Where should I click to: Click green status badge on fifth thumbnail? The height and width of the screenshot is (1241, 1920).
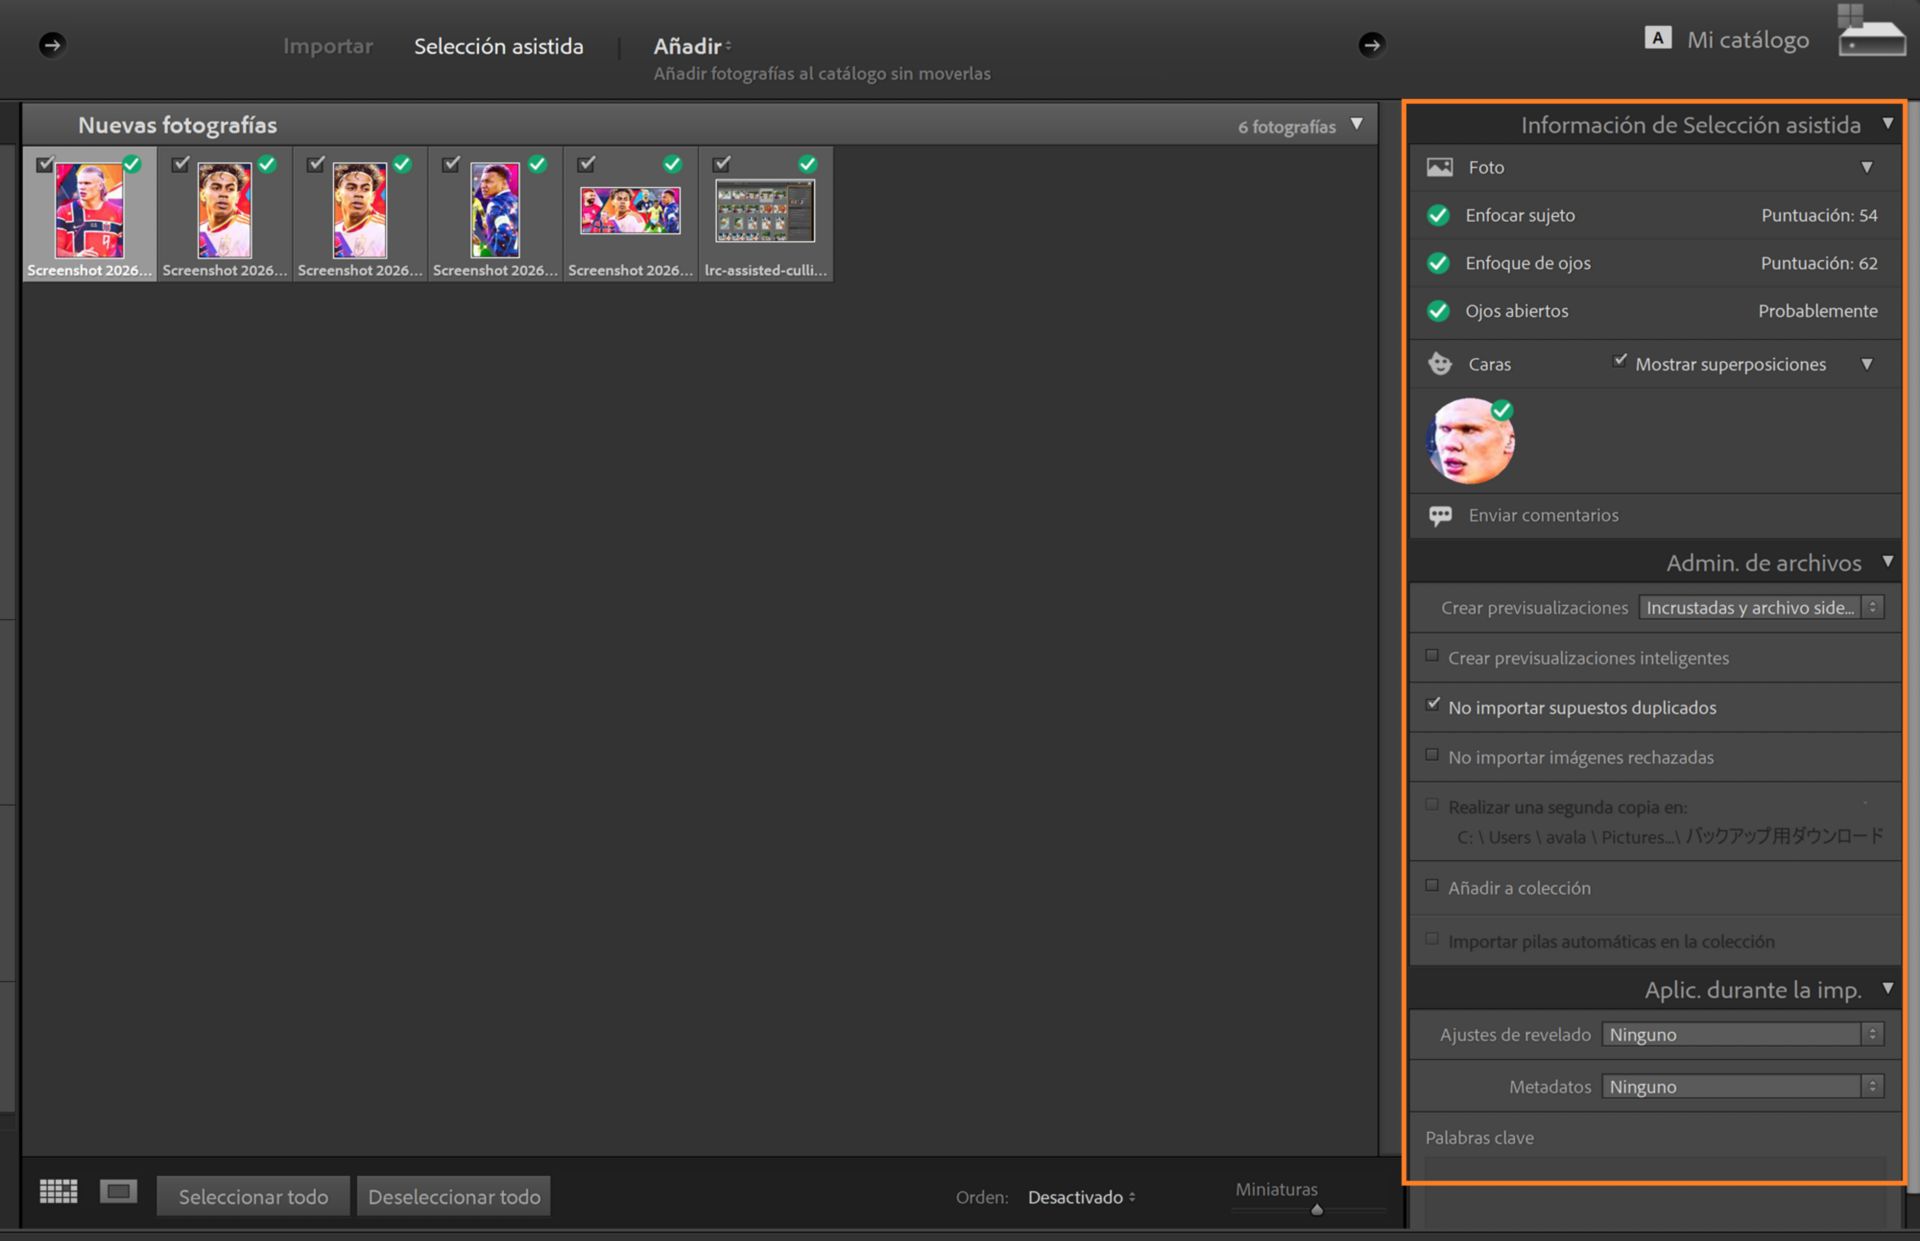pos(672,164)
